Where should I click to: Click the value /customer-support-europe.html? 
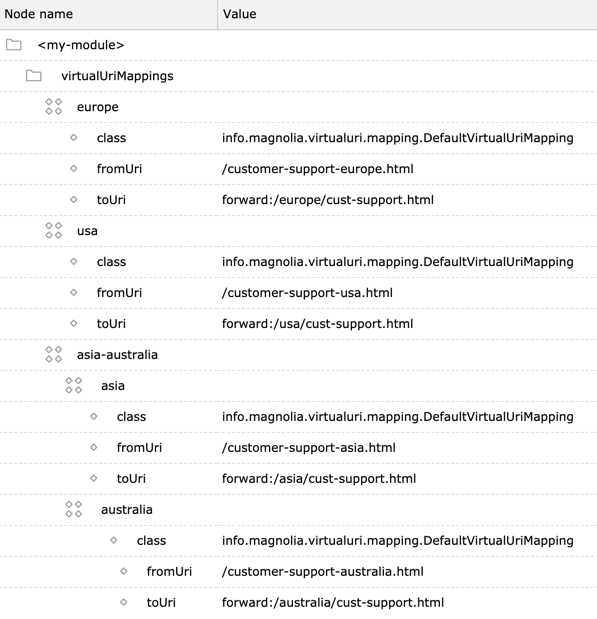pos(318,169)
